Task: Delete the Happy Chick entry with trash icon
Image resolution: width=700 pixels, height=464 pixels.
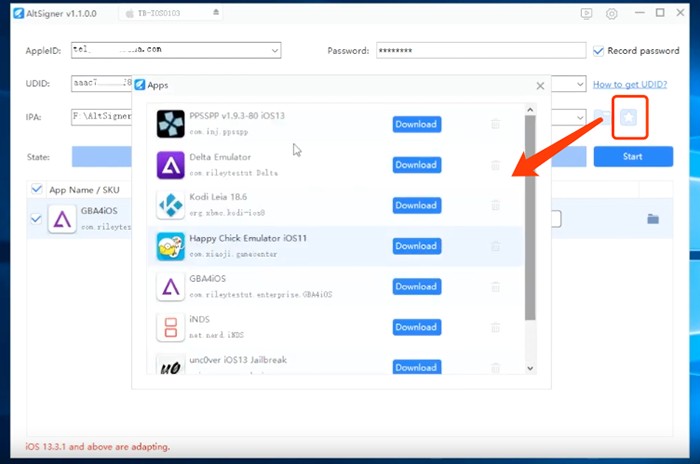Action: [495, 246]
